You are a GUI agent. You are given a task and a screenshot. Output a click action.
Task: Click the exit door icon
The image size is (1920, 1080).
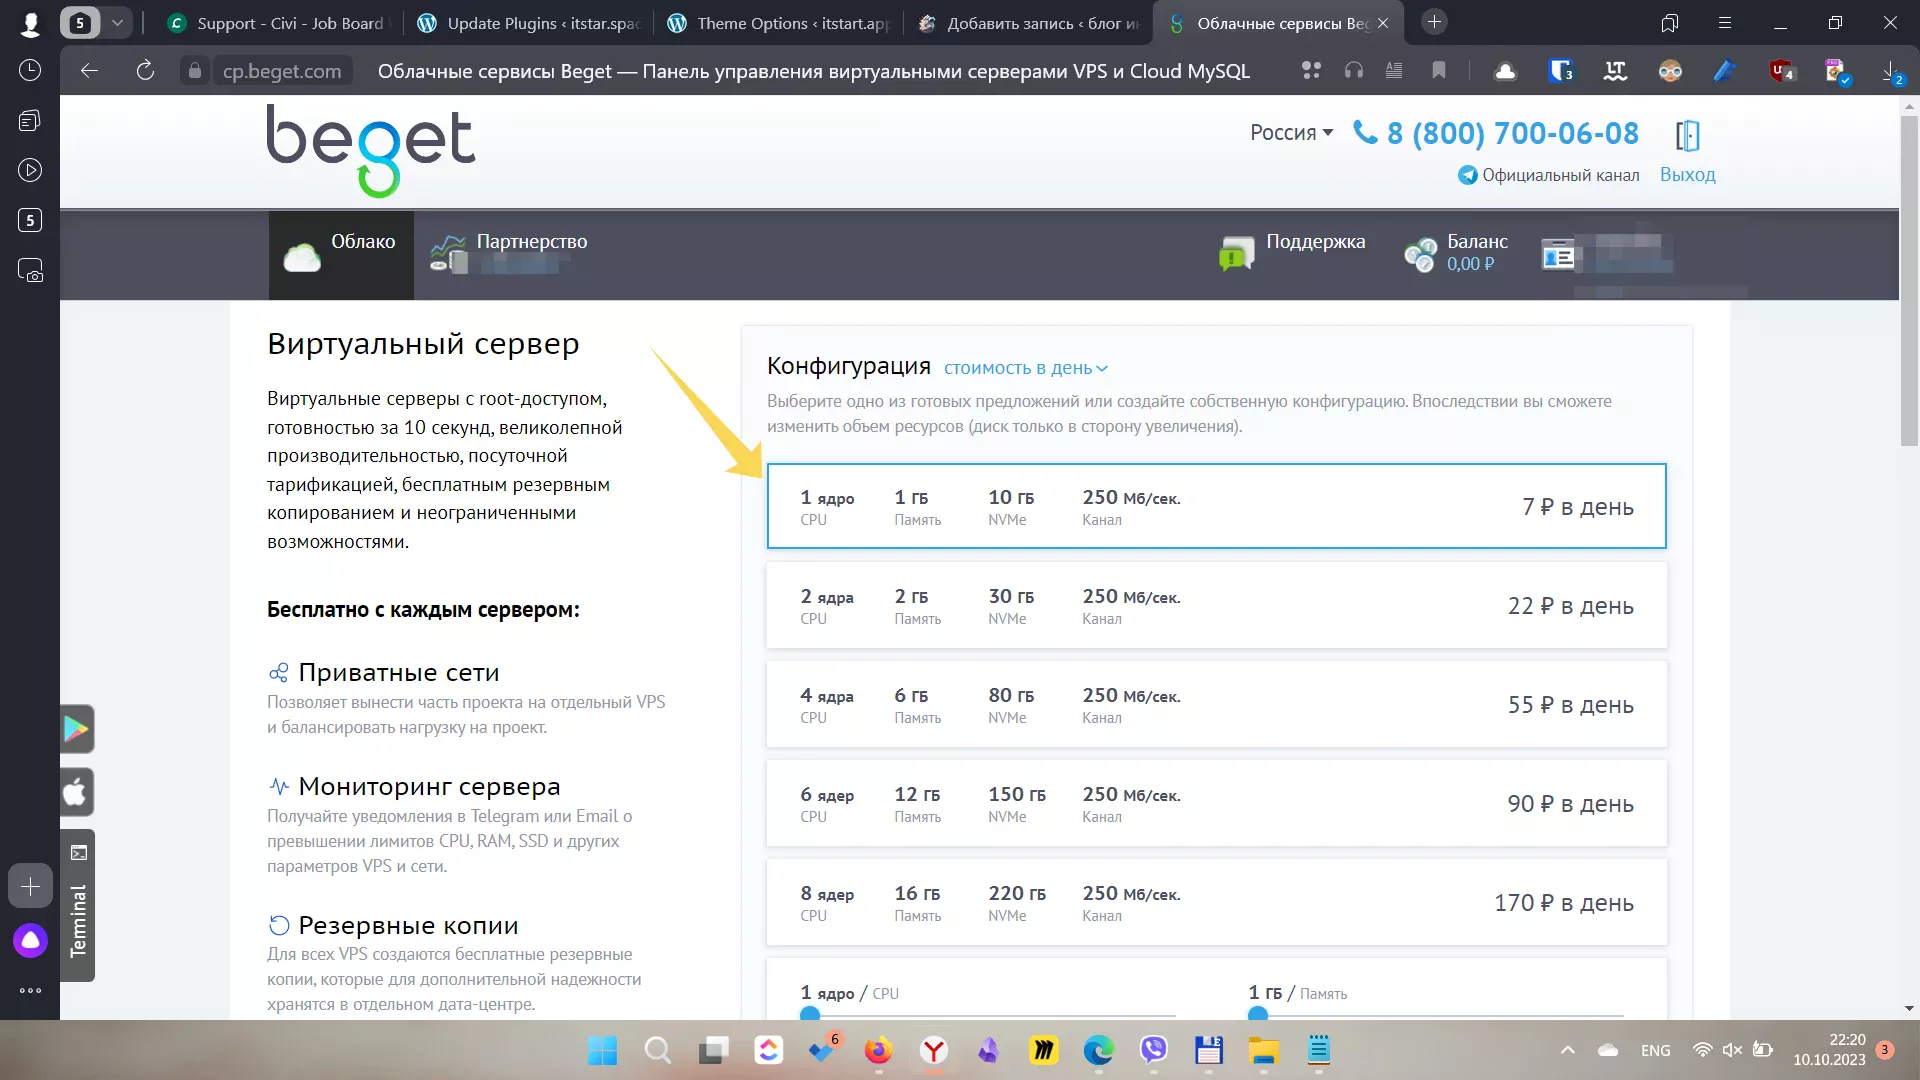pos(1688,135)
